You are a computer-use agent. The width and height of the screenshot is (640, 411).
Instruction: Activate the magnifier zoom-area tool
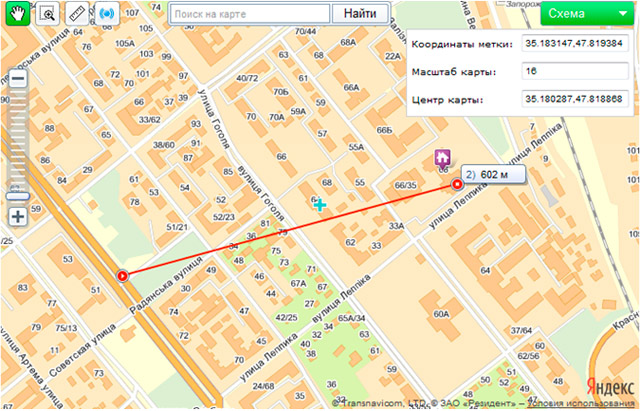tap(47, 13)
